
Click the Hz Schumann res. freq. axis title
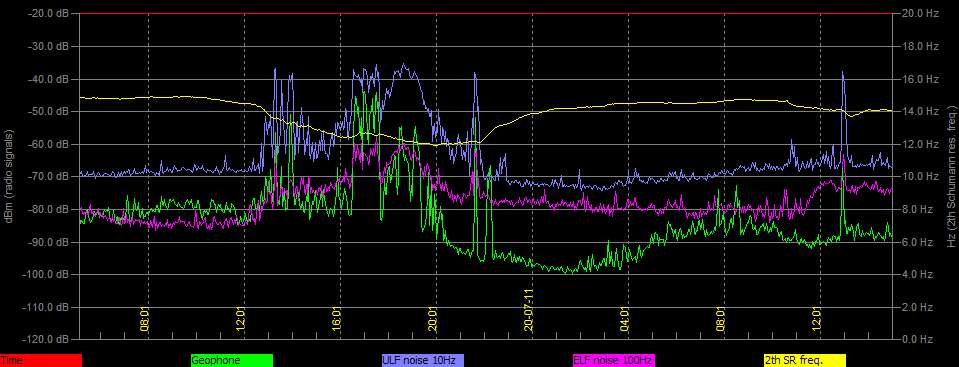(951, 176)
